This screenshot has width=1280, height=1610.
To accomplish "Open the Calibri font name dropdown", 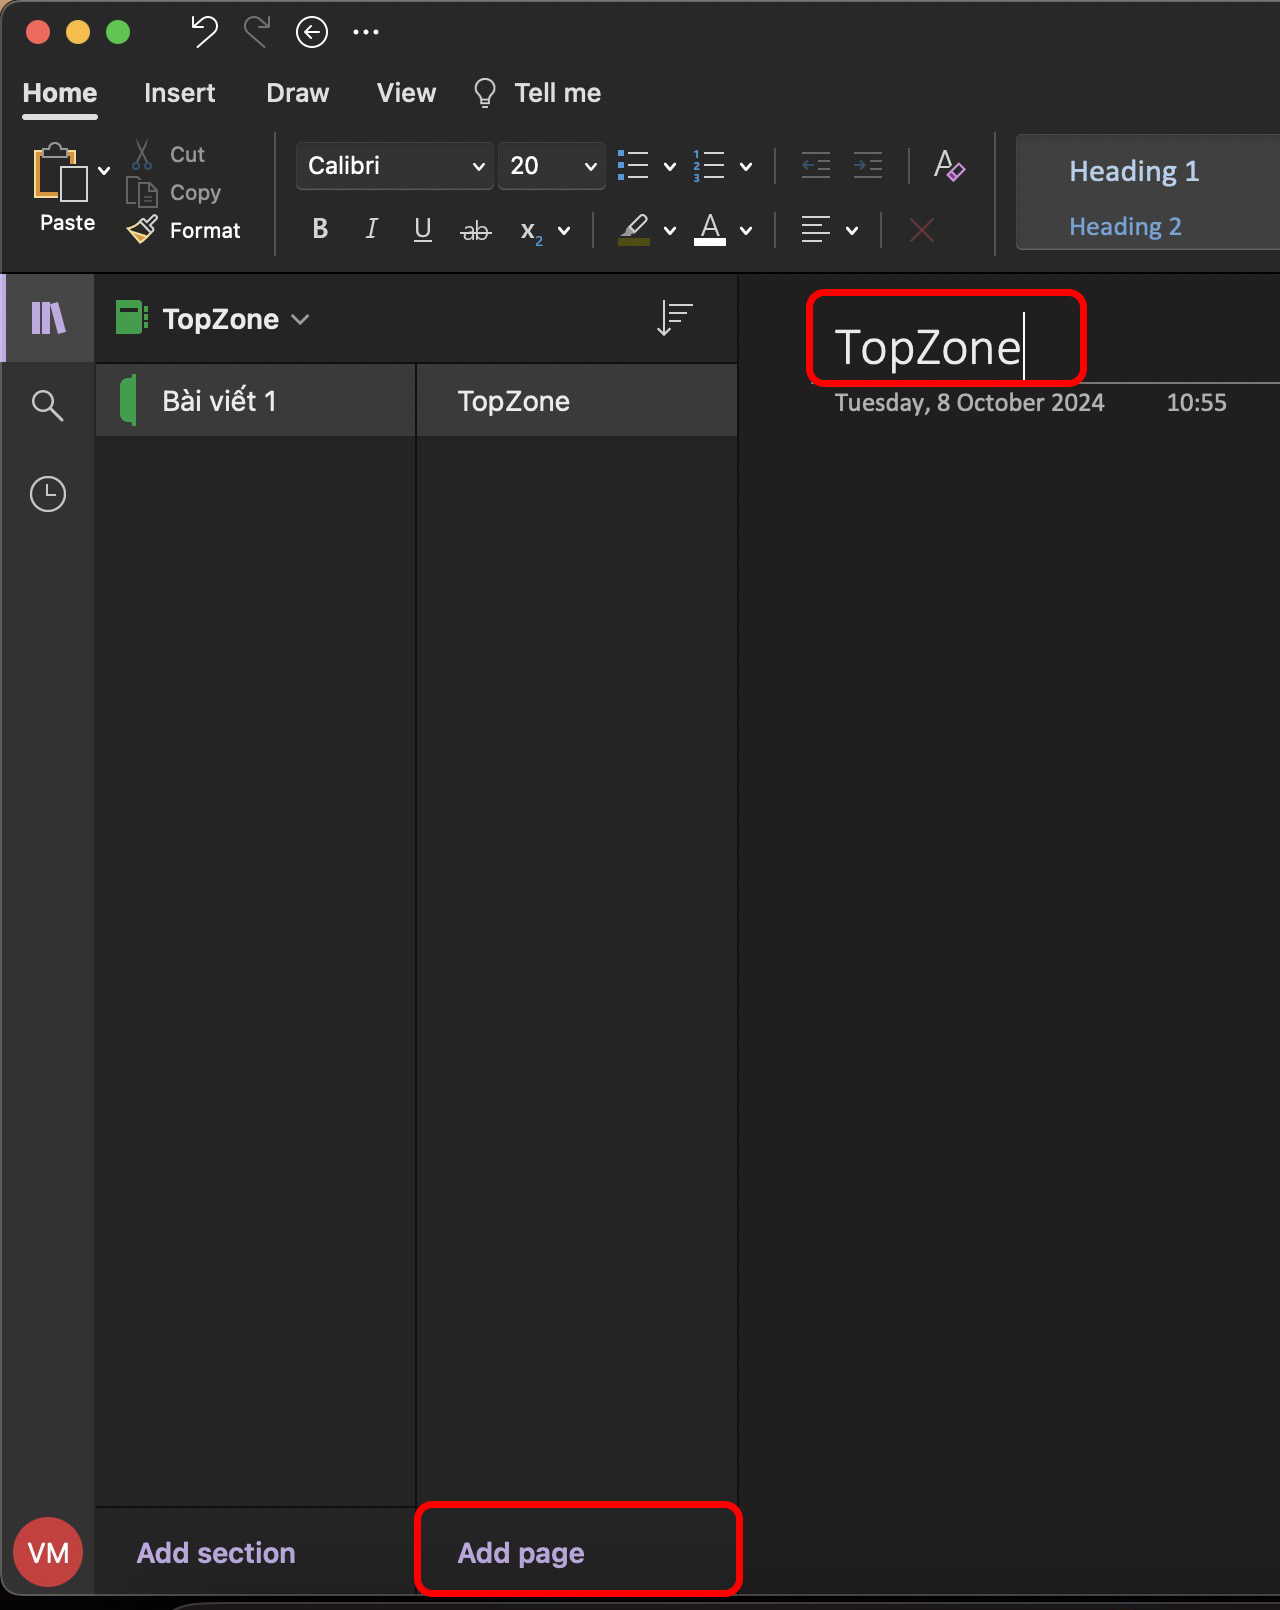I will click(x=394, y=166).
